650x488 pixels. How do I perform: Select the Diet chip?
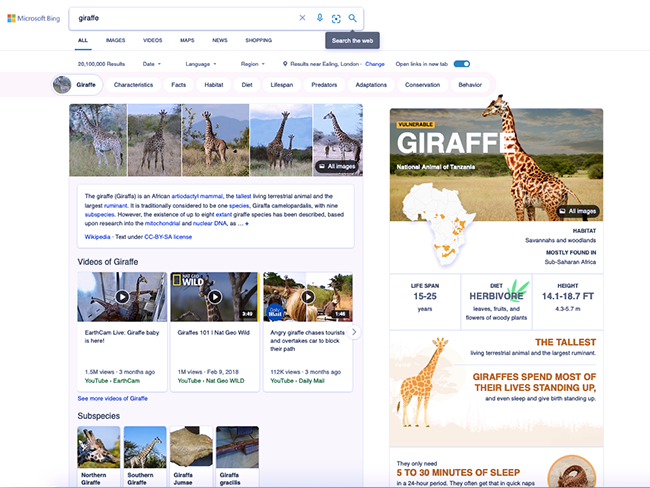247,85
